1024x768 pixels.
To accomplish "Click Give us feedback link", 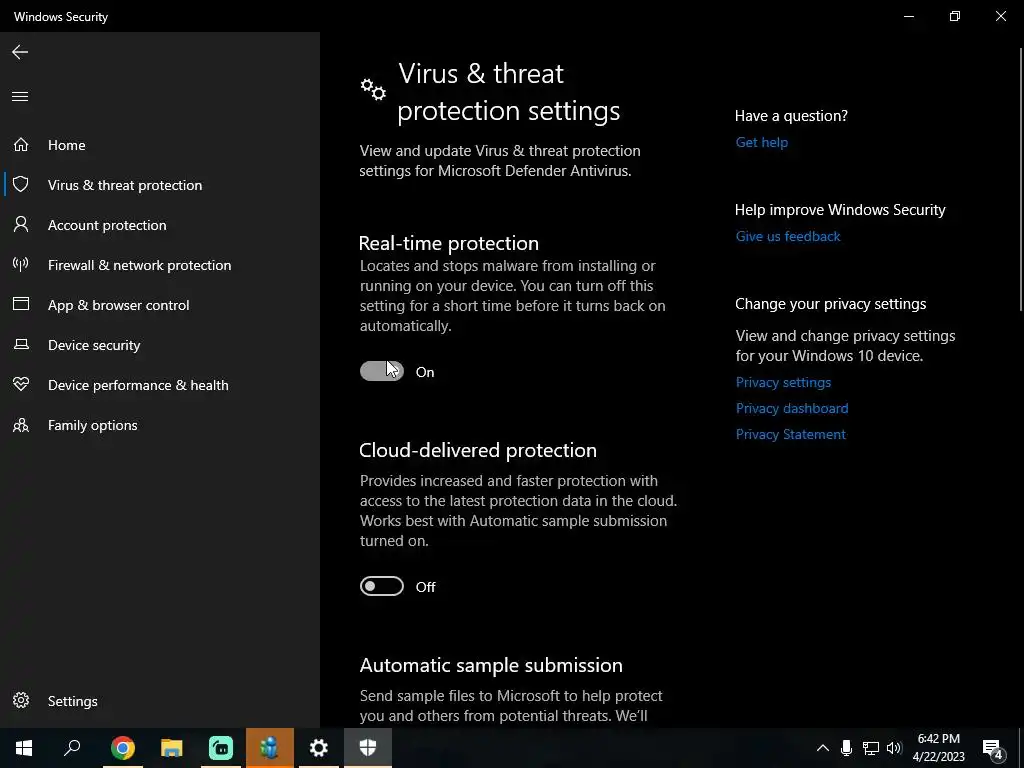I will click(788, 236).
